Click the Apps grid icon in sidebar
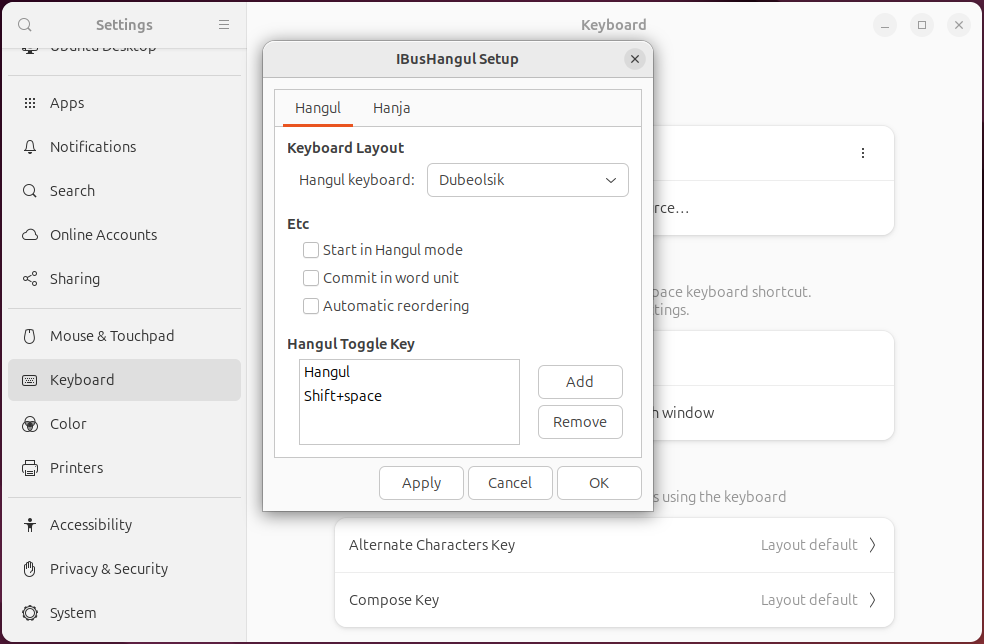 click(29, 103)
